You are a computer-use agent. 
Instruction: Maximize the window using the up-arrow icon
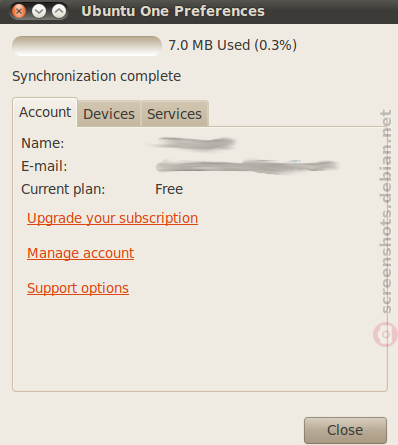pyautogui.click(x=59, y=11)
